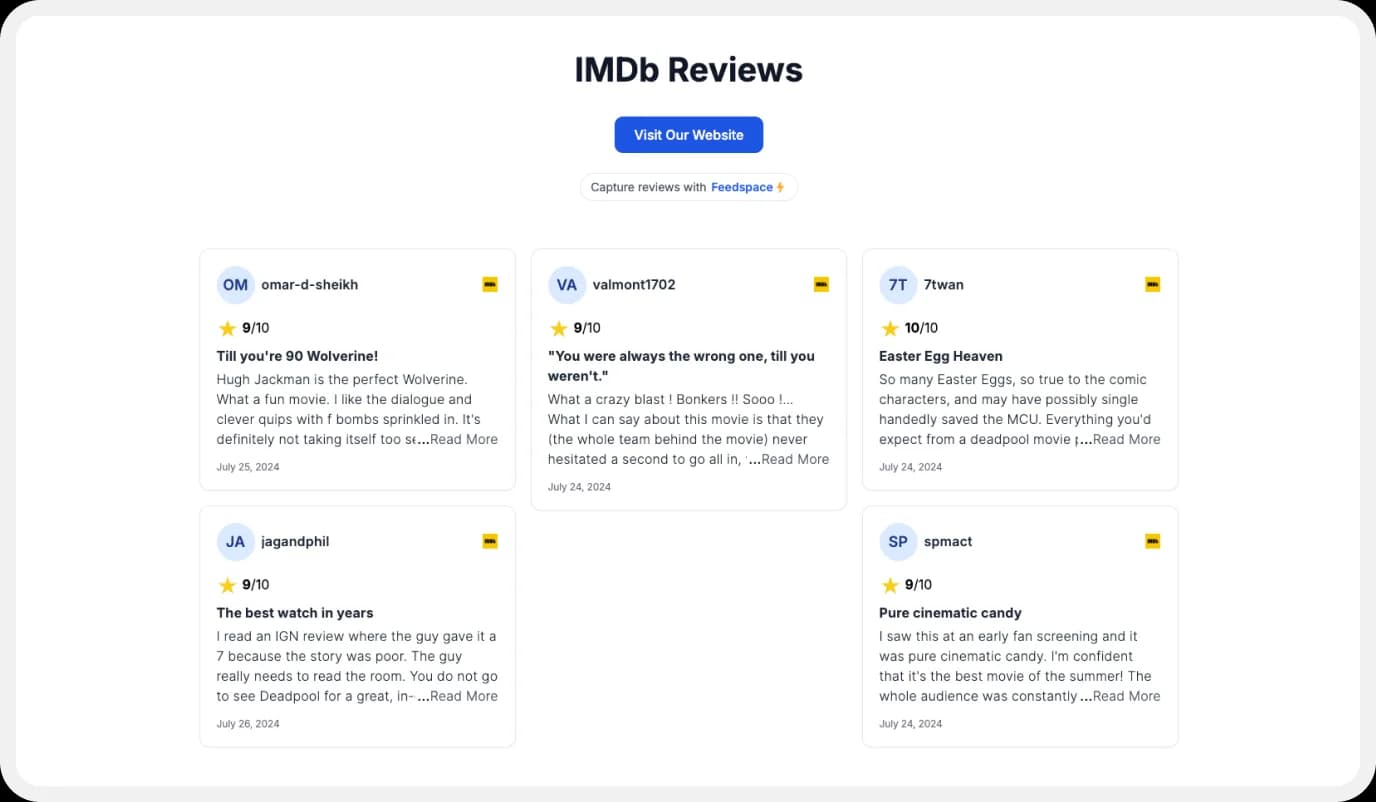Click the star icon on spmact's review
The width and height of the screenshot is (1376, 802).
(x=890, y=584)
